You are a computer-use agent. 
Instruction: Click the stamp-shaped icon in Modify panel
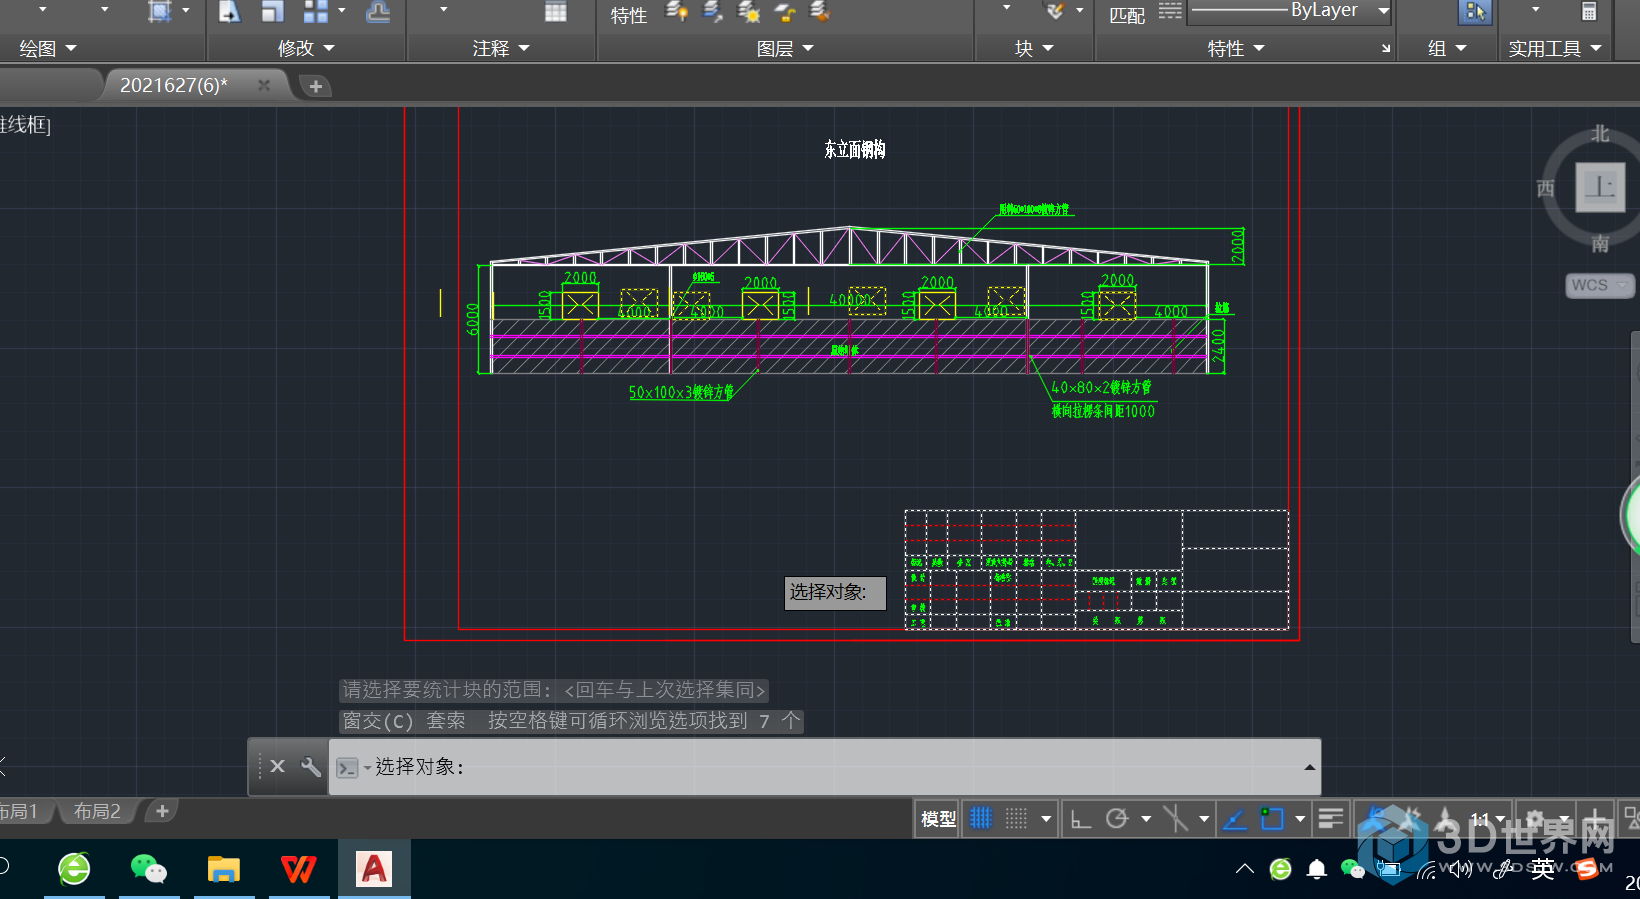point(378,11)
